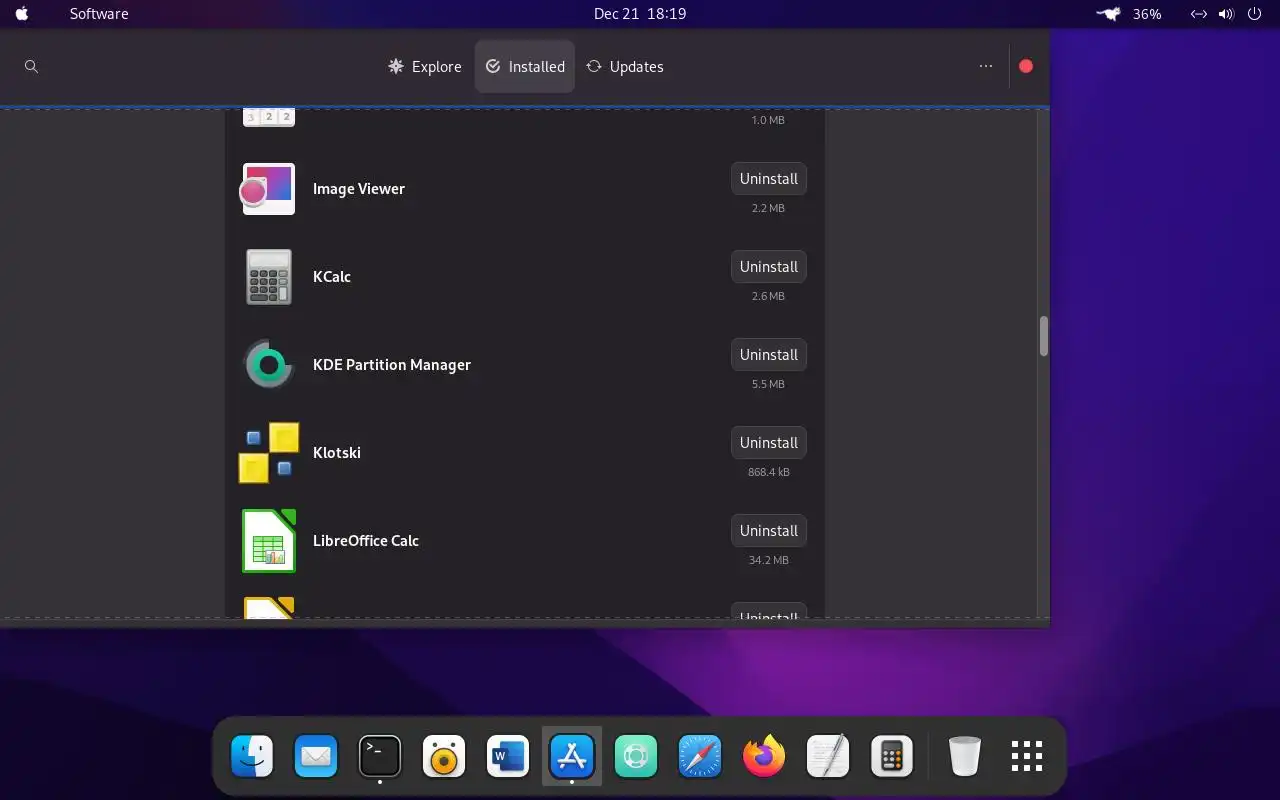This screenshot has height=800, width=1280.
Task: Uninstall Klotski
Action: (769, 443)
